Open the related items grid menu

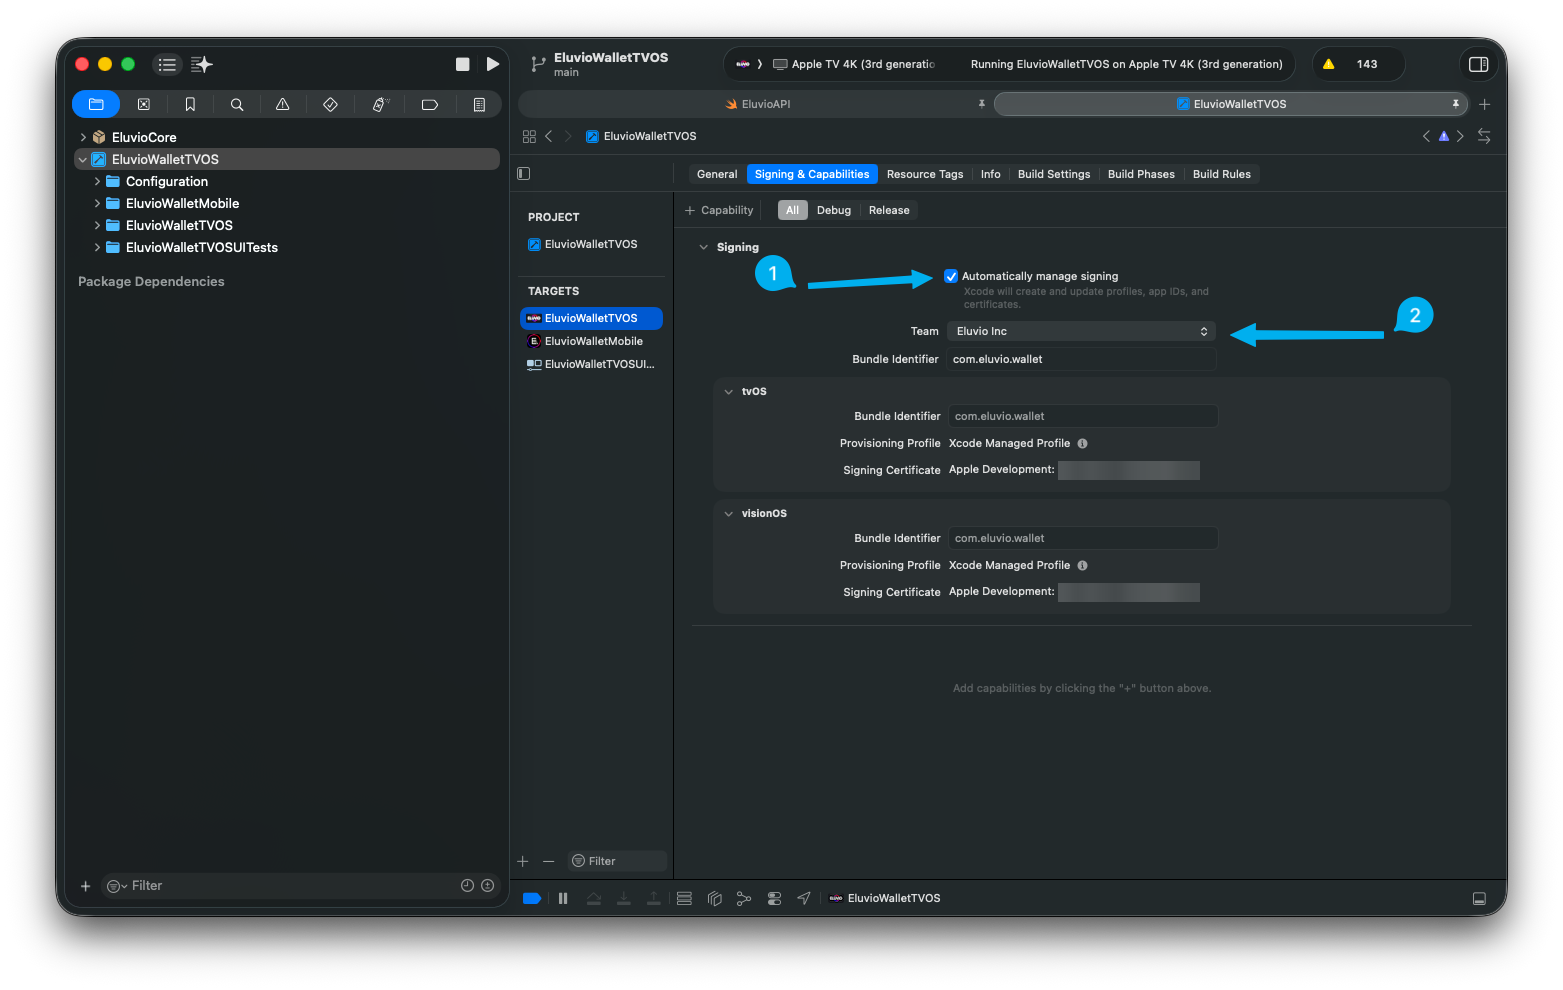(x=529, y=136)
